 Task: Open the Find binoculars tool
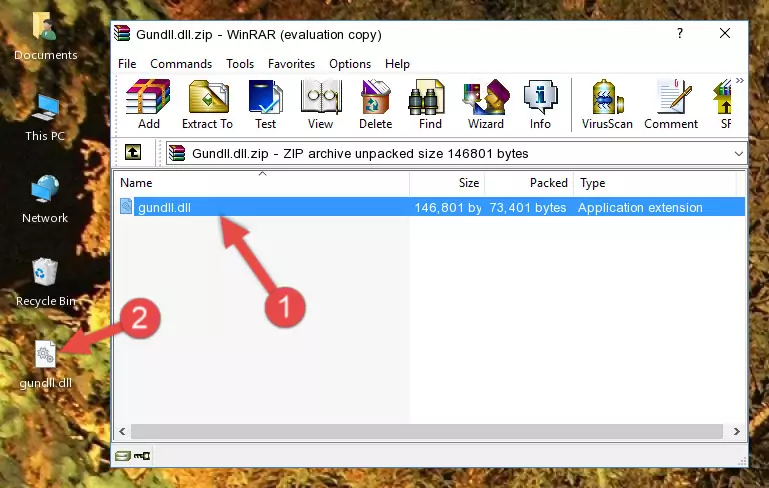click(430, 104)
